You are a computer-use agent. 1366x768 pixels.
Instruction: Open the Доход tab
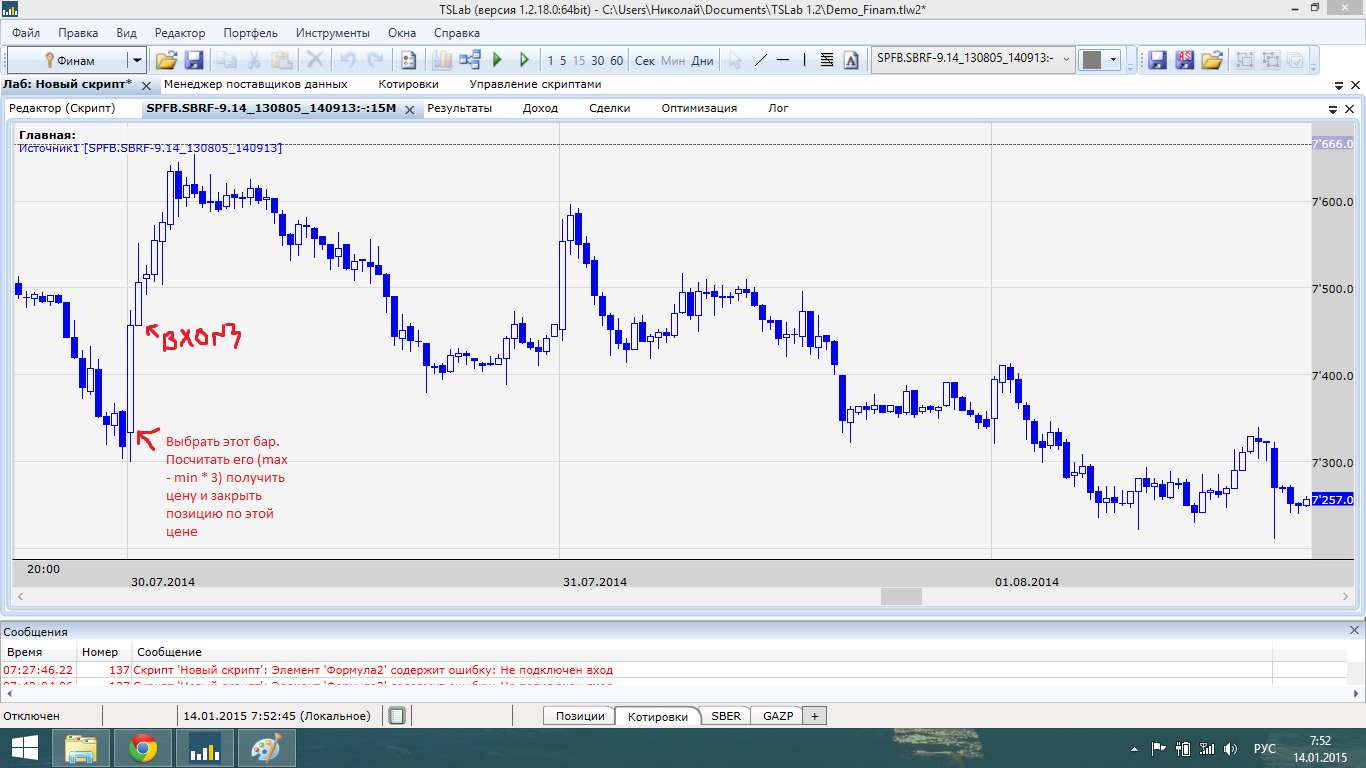coord(541,108)
